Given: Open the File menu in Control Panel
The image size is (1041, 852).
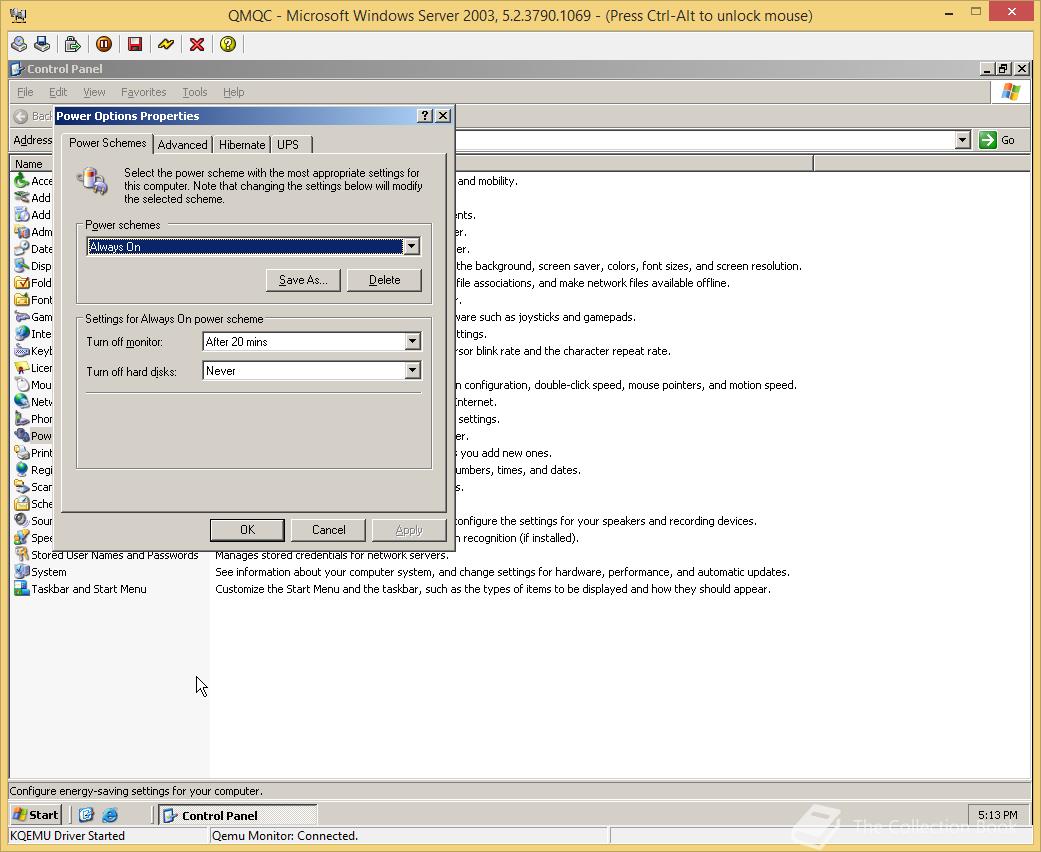Looking at the screenshot, I should click(25, 92).
